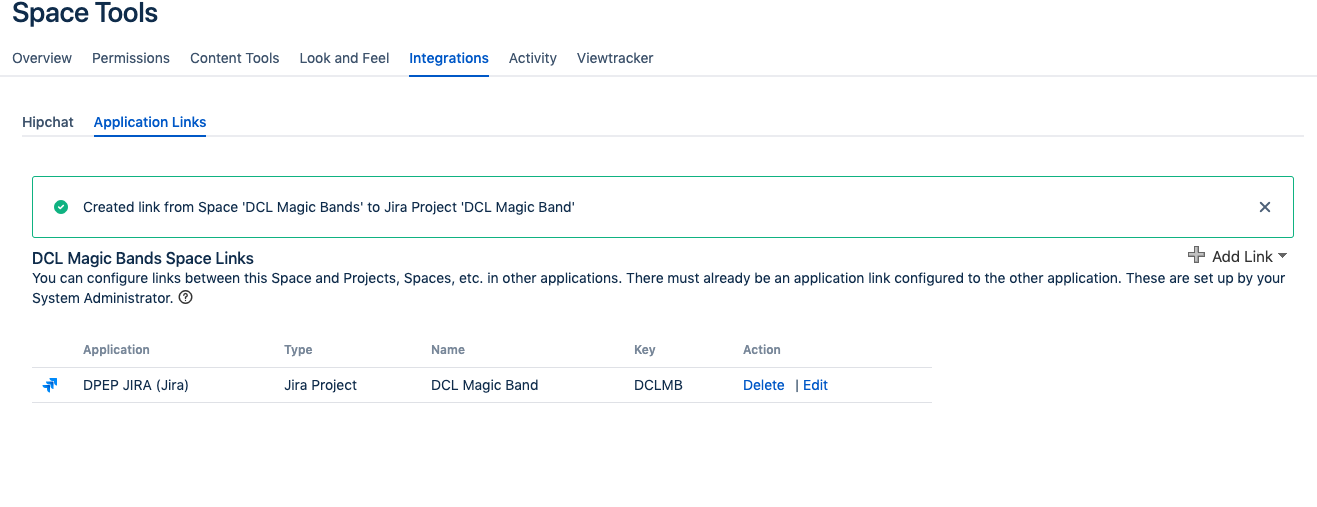Open the Overview tab
1317x507 pixels.
[42, 58]
